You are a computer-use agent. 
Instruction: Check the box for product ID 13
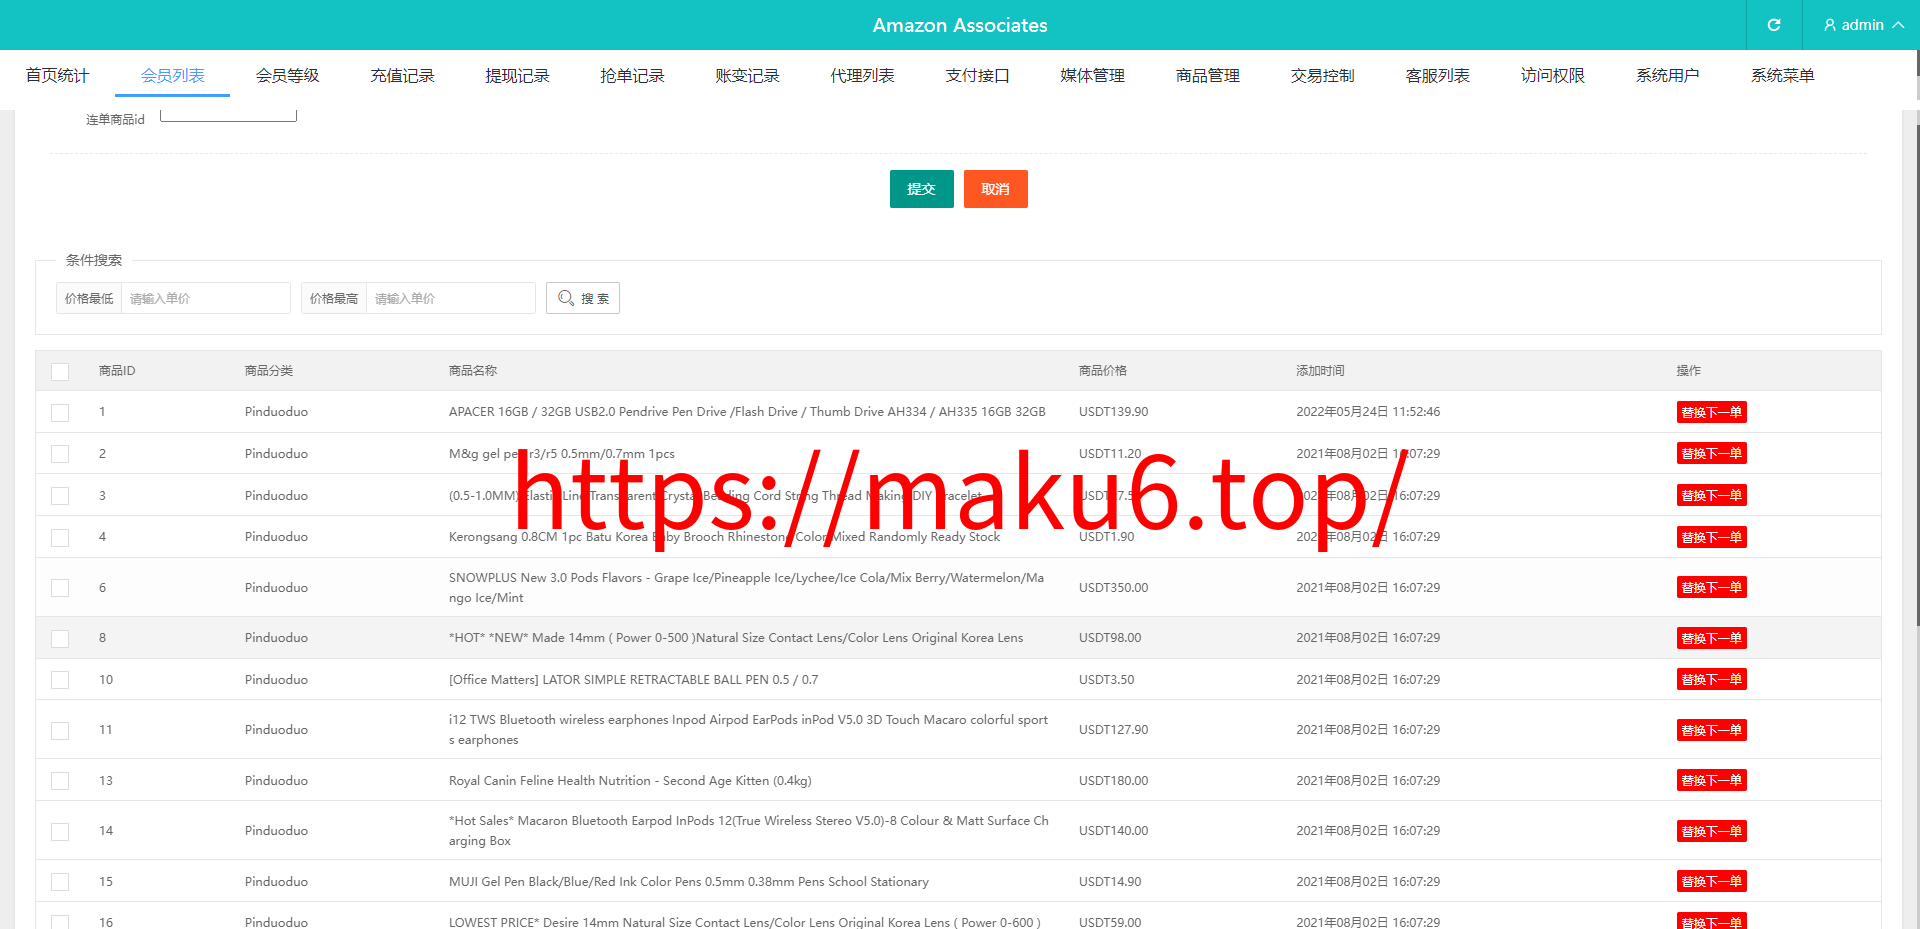click(x=60, y=781)
